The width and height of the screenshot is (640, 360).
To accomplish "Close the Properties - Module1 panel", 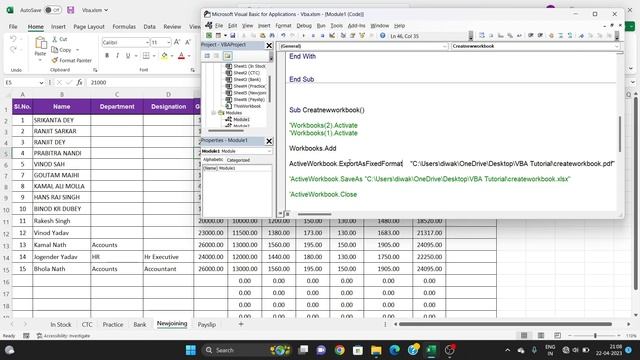I will [269, 141].
